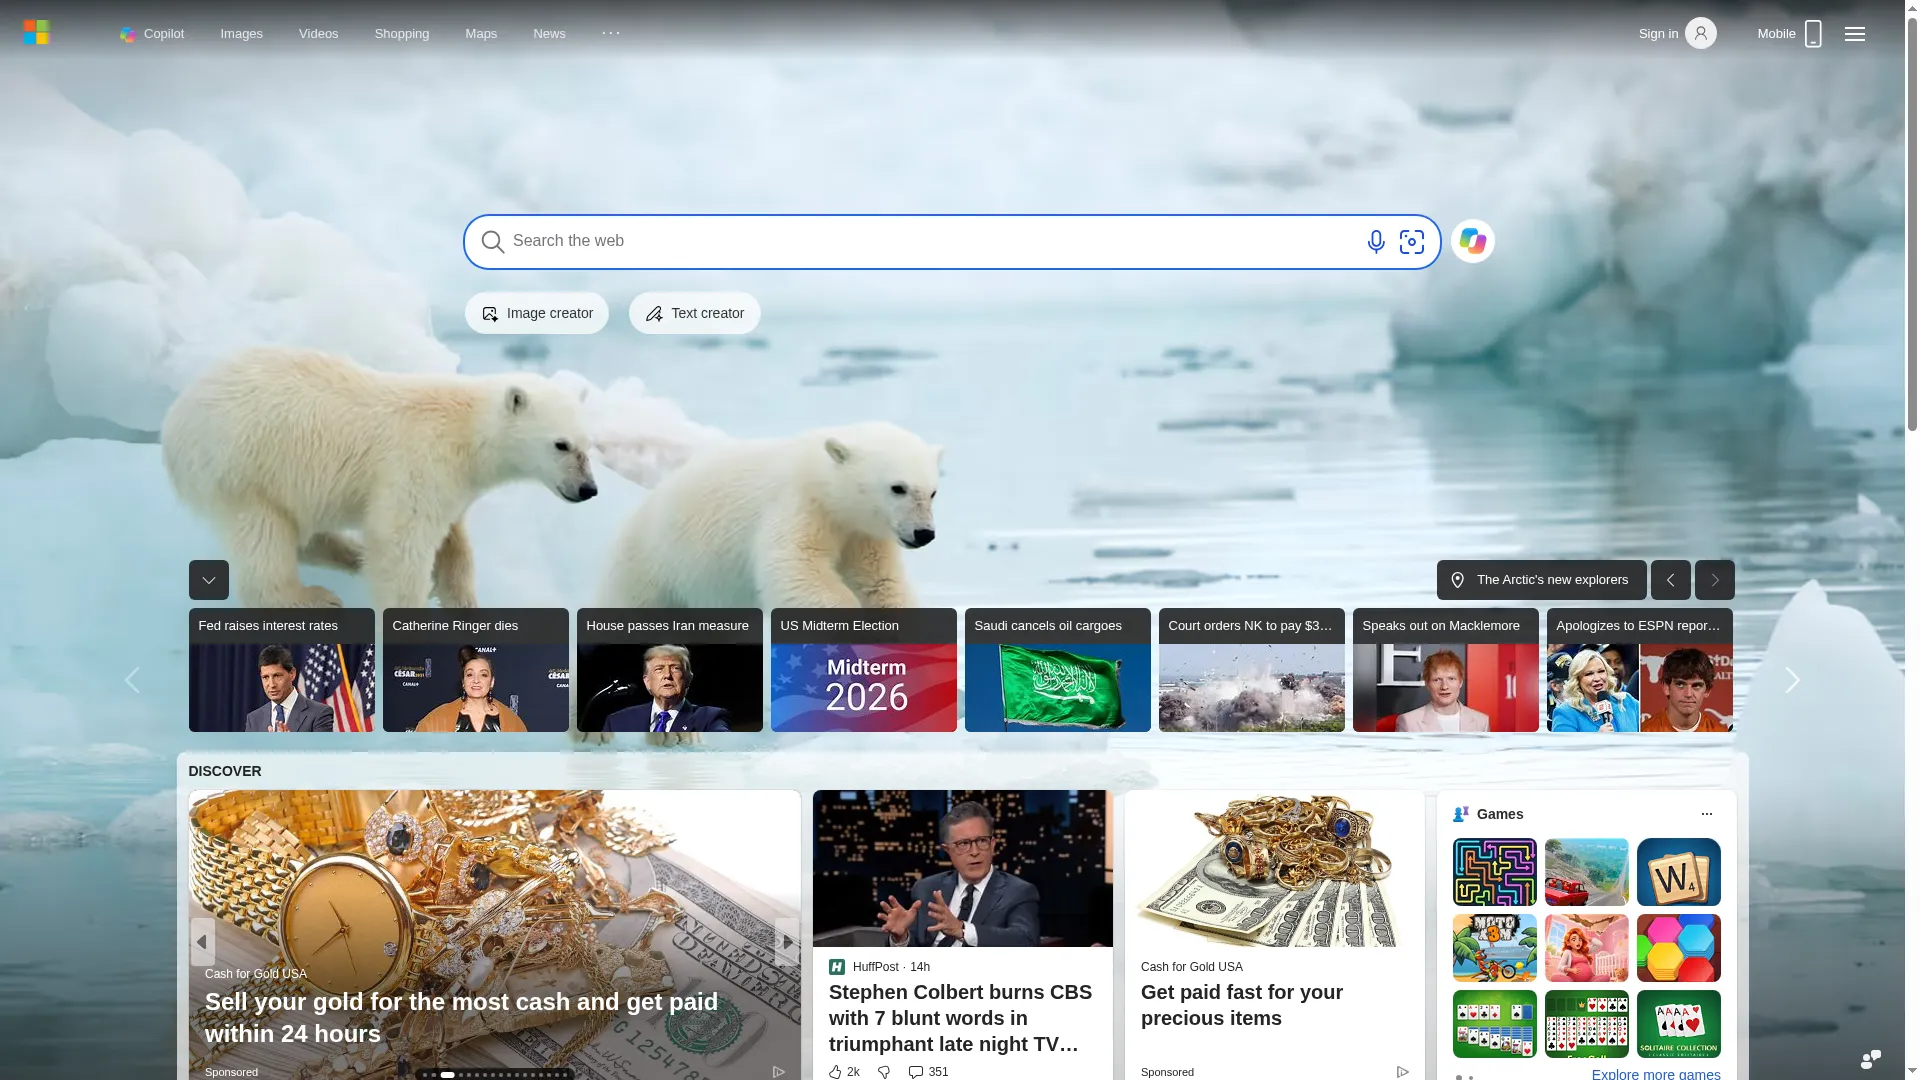Viewport: 1920px width, 1080px height.
Task: Start voice search with the microphone icon
Action: click(1376, 242)
